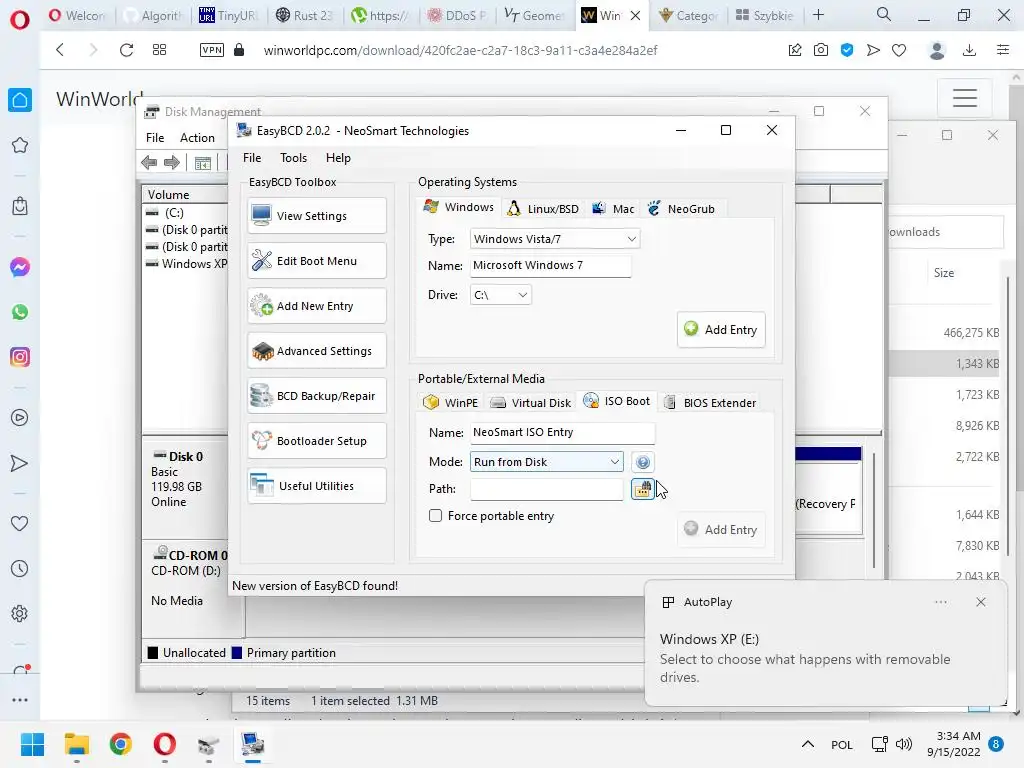Screen dimensions: 1024x768
Task: Click Add Entry under Operating Systems
Action: point(721,330)
